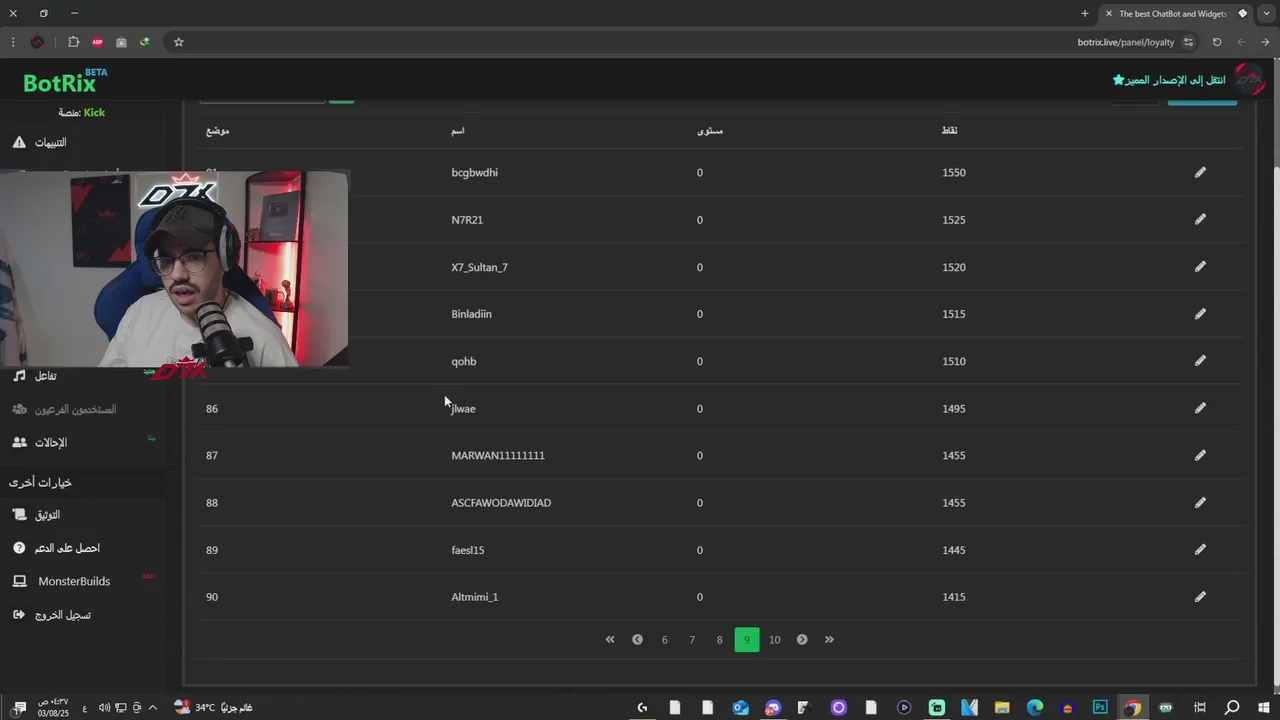Viewport: 1280px width, 720px height.
Task: Open Microsoft Edge from taskbar
Action: [x=1035, y=707]
